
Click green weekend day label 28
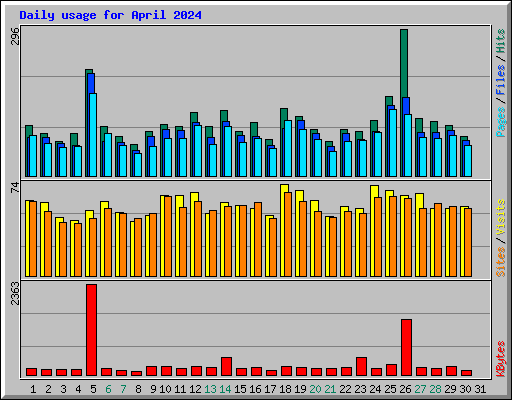(435, 389)
